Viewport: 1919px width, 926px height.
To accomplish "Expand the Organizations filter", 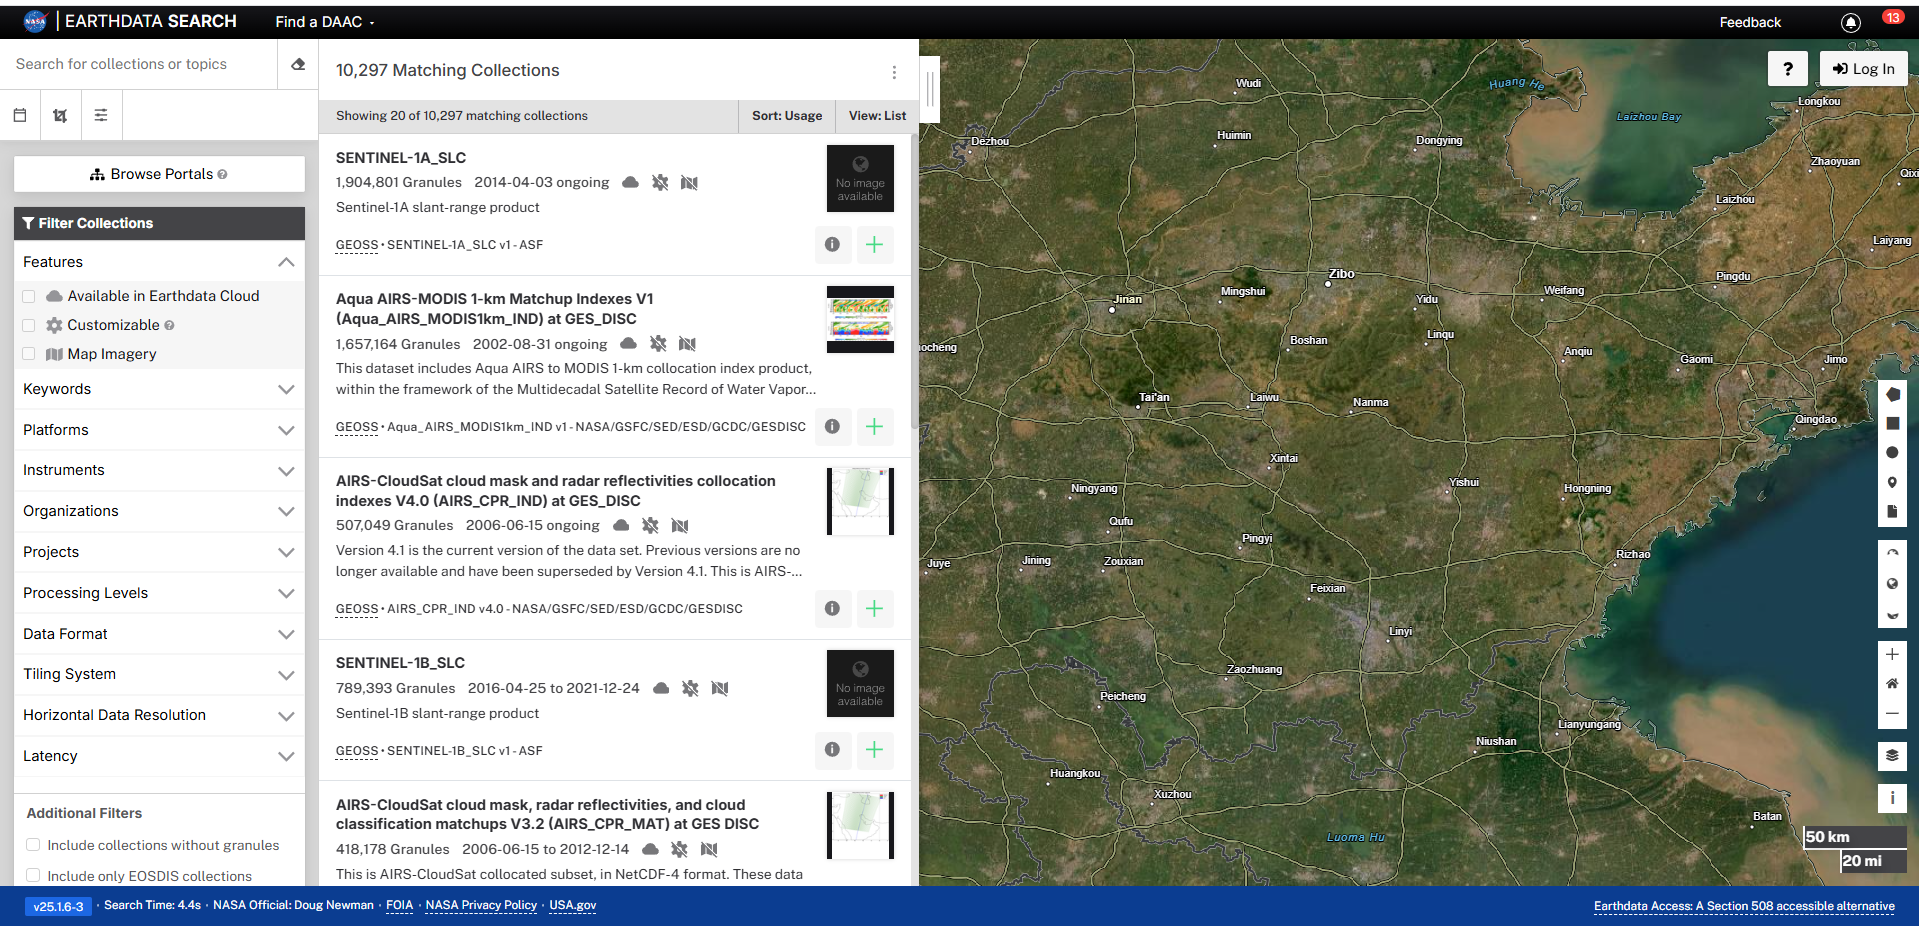I will click(x=159, y=511).
